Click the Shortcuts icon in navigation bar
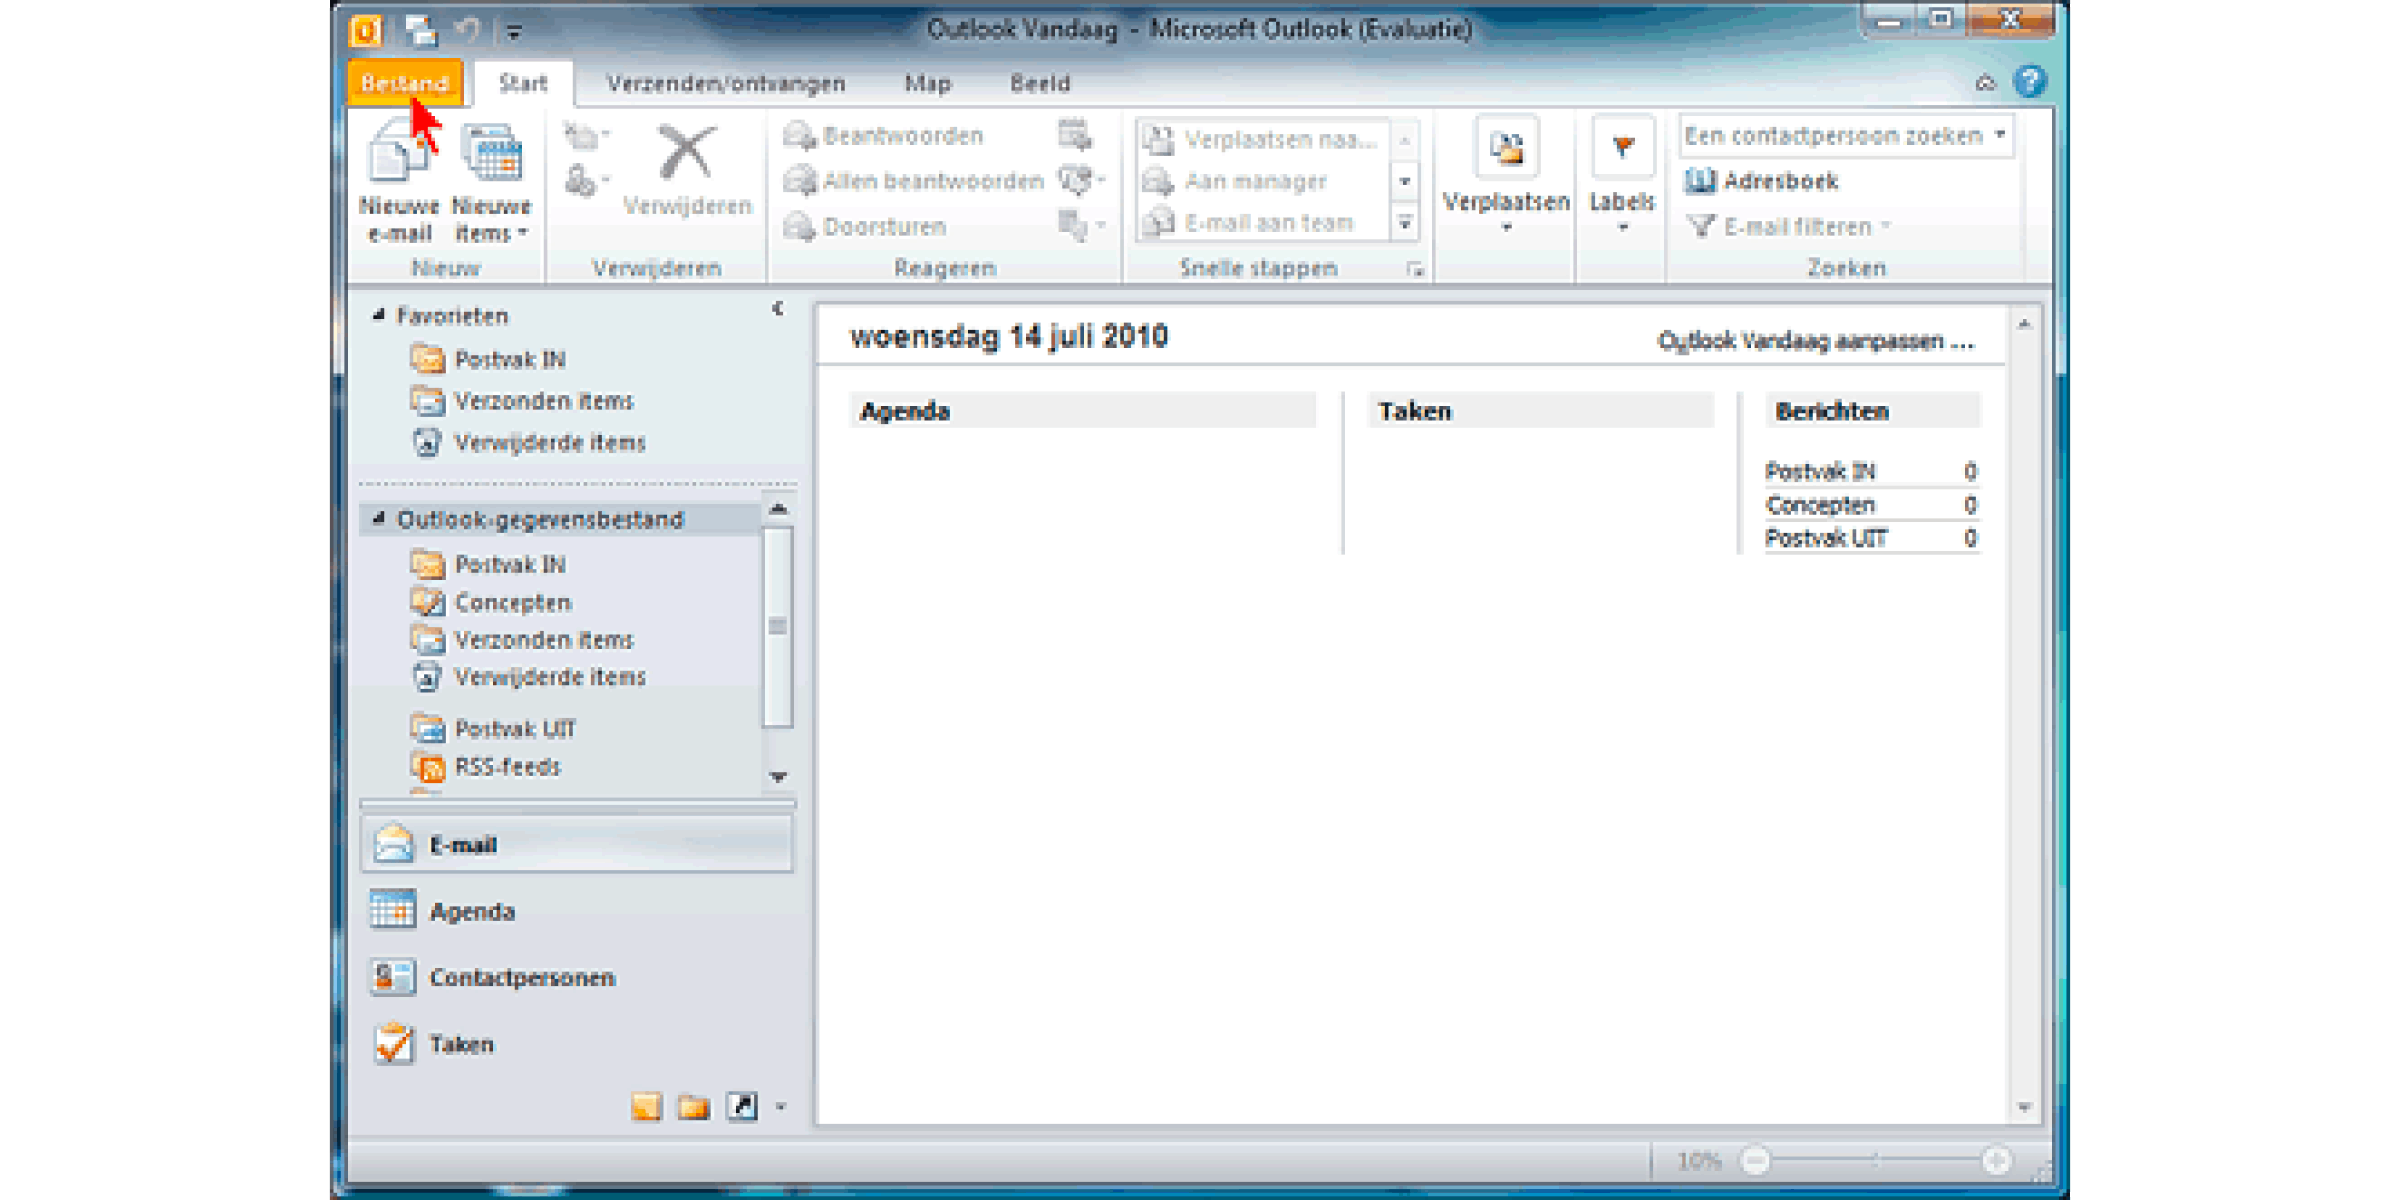 742,1106
